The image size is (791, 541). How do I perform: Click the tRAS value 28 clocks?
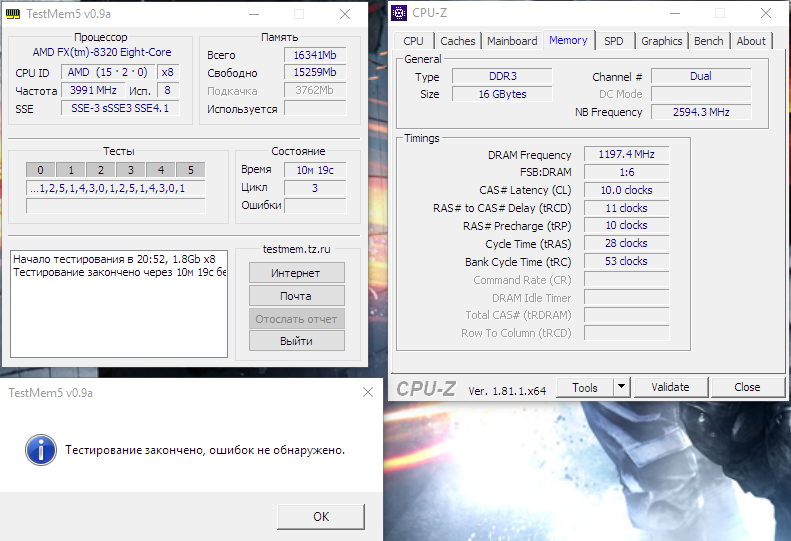[627, 243]
